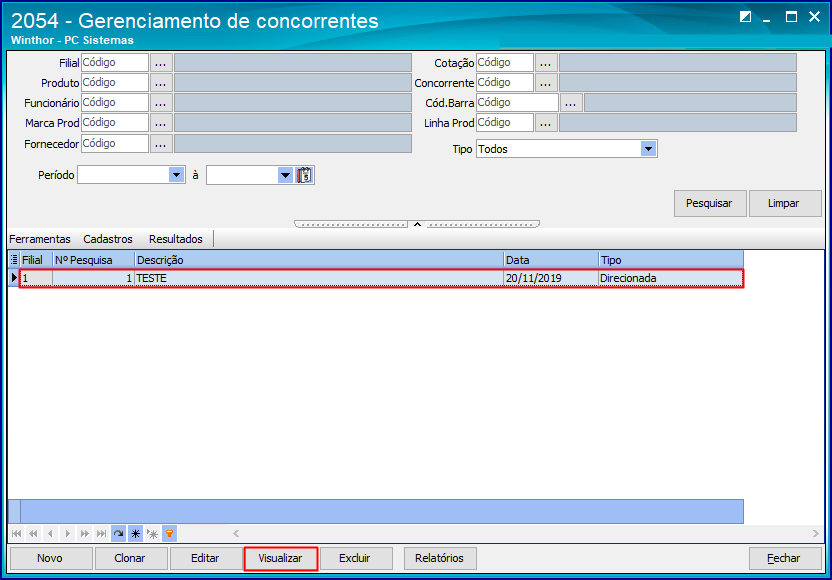Screen dimensions: 832x580
Task: Click the Fechar button
Action: tap(784, 558)
